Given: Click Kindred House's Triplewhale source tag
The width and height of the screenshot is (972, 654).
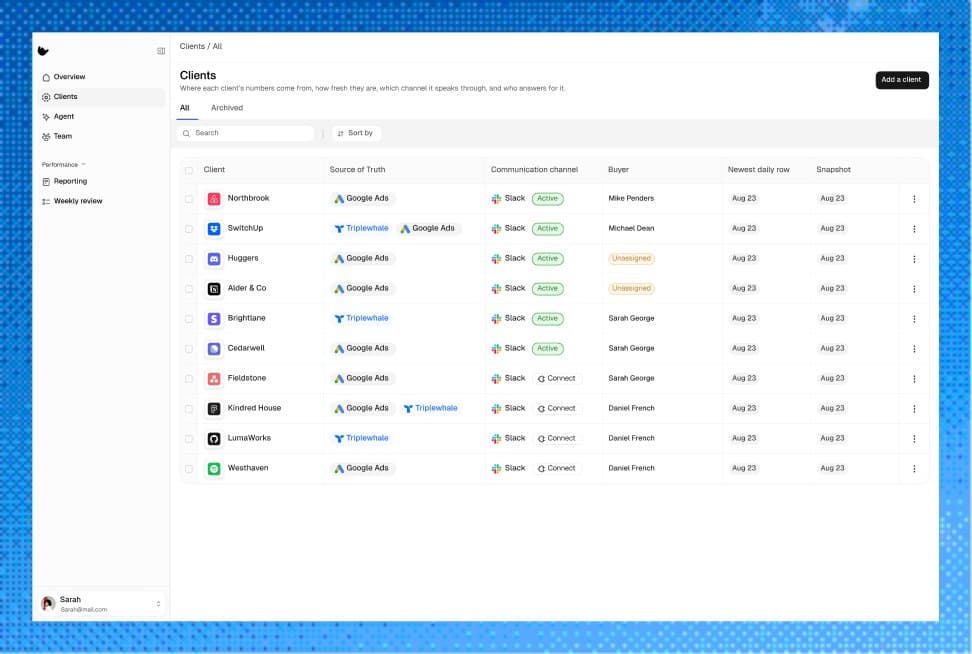Looking at the screenshot, I should click(430, 409).
